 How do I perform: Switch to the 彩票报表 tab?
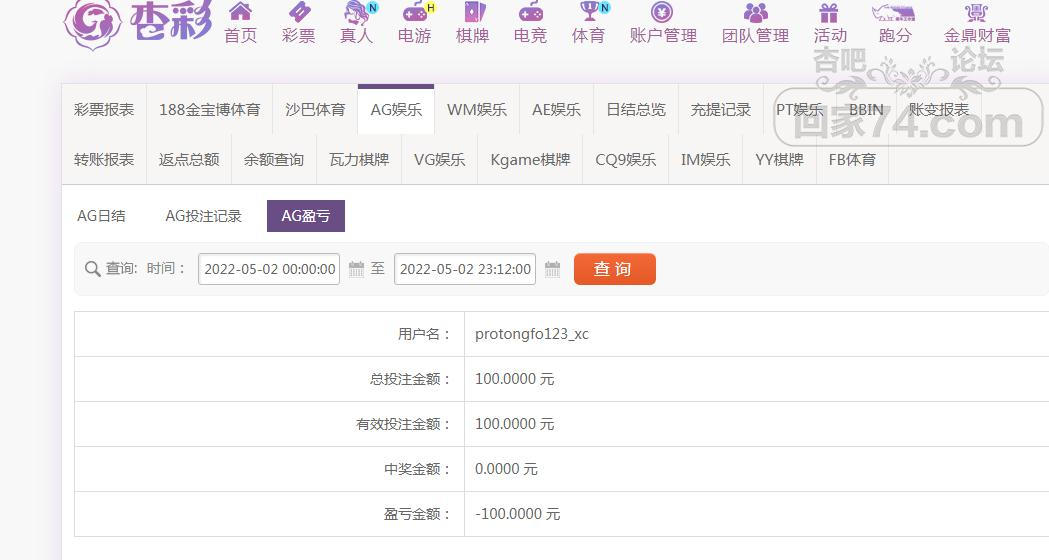click(104, 110)
